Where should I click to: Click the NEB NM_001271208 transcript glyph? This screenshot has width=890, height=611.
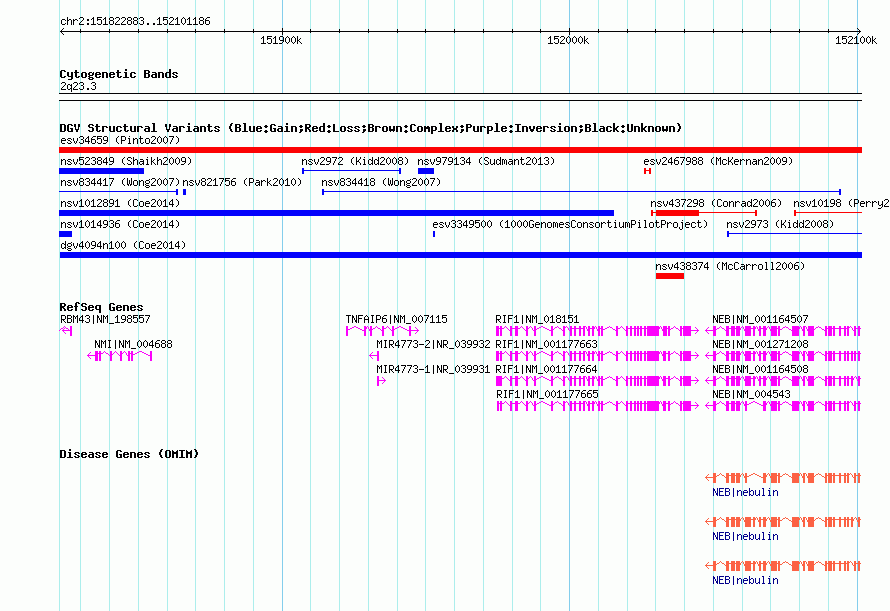click(783, 356)
